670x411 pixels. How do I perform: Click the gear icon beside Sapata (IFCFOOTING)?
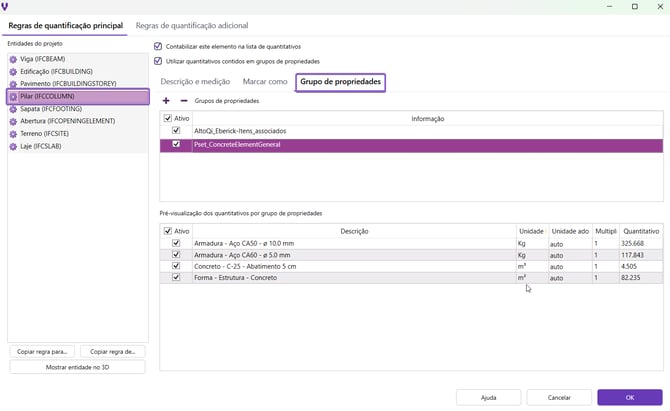(x=13, y=109)
